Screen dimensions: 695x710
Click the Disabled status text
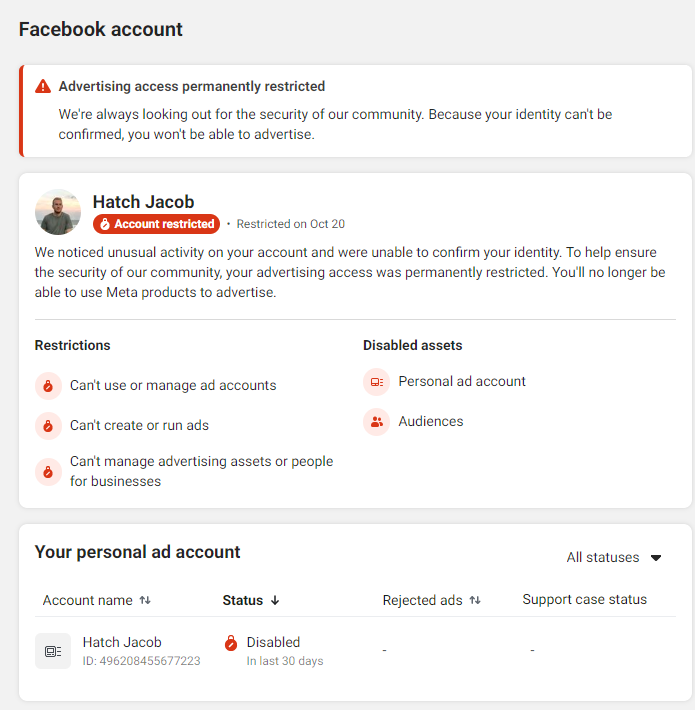tap(273, 642)
